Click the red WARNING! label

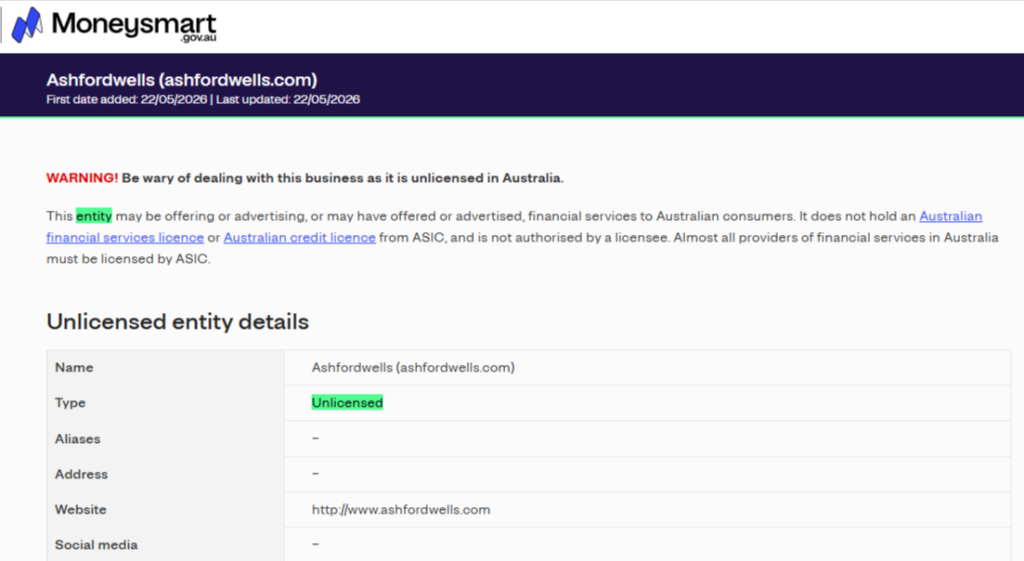coord(82,178)
